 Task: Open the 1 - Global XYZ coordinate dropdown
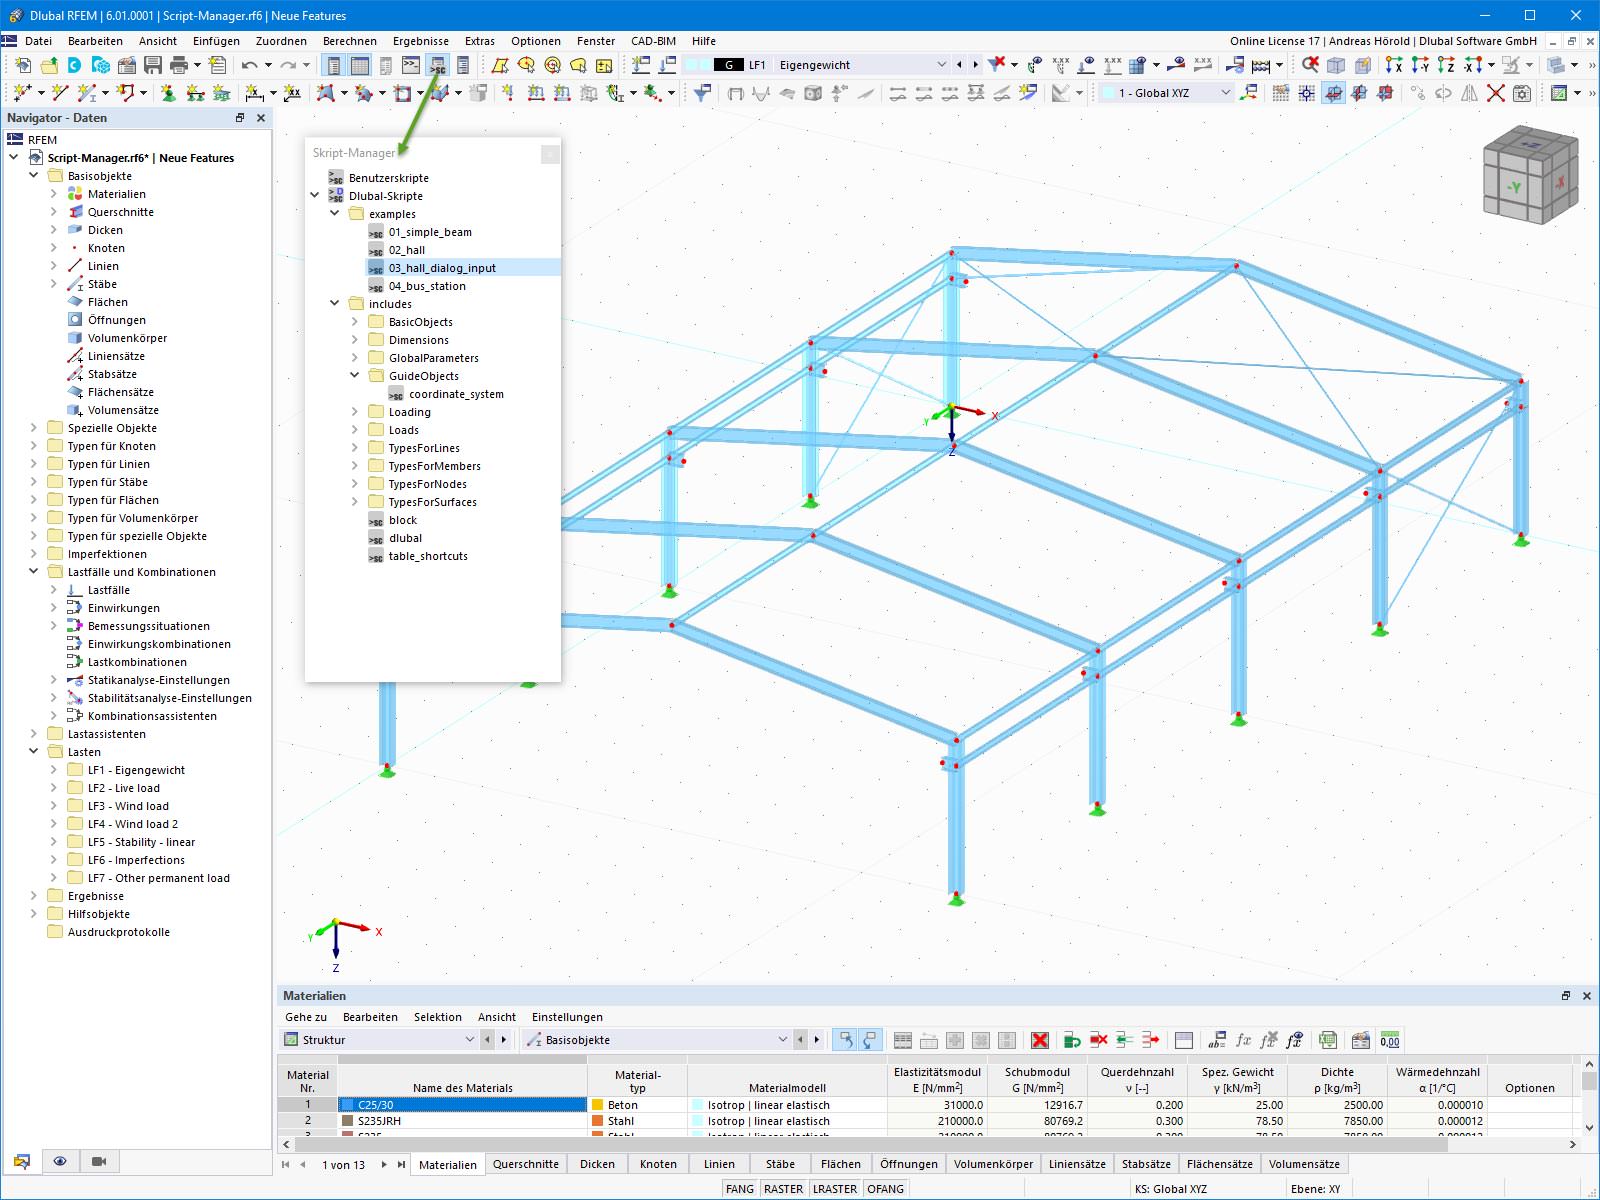1225,93
